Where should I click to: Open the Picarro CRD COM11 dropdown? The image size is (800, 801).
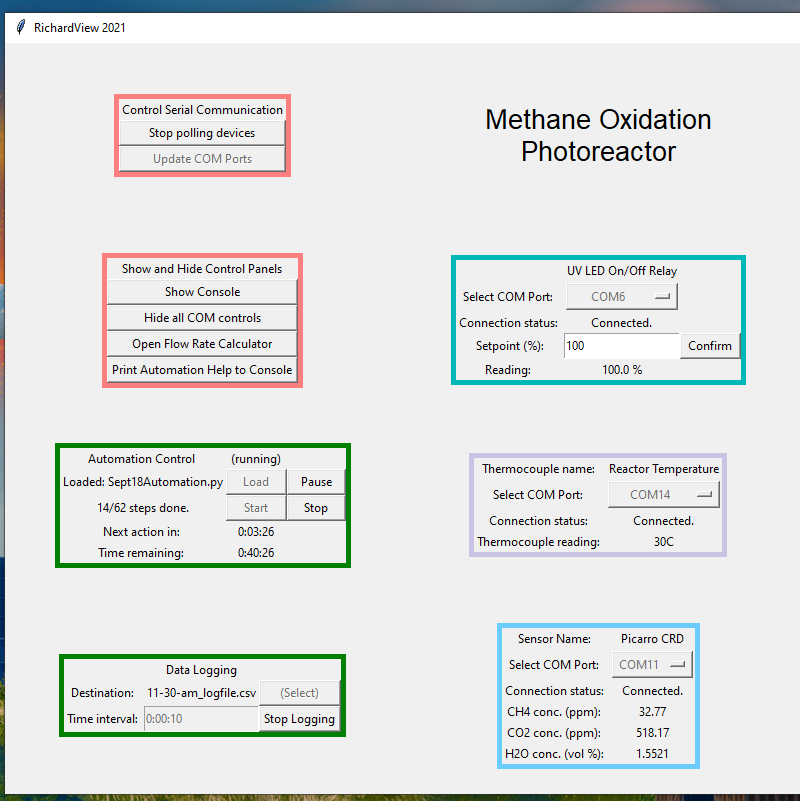coord(652,665)
